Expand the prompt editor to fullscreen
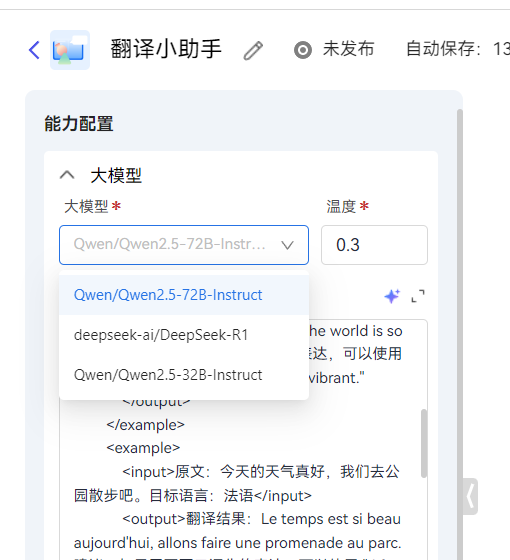This screenshot has height=560, width=510. click(x=418, y=296)
